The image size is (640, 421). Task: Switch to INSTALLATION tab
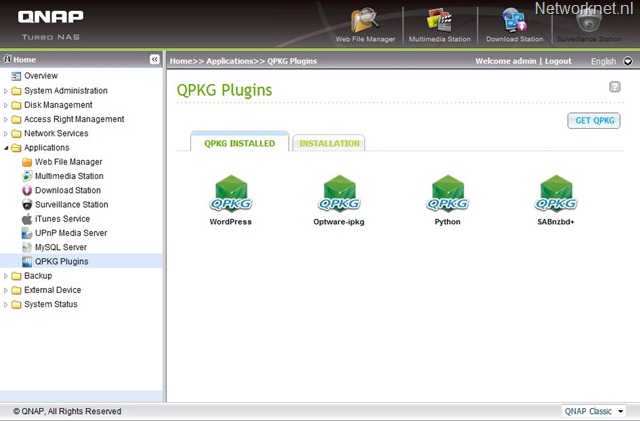click(x=329, y=143)
